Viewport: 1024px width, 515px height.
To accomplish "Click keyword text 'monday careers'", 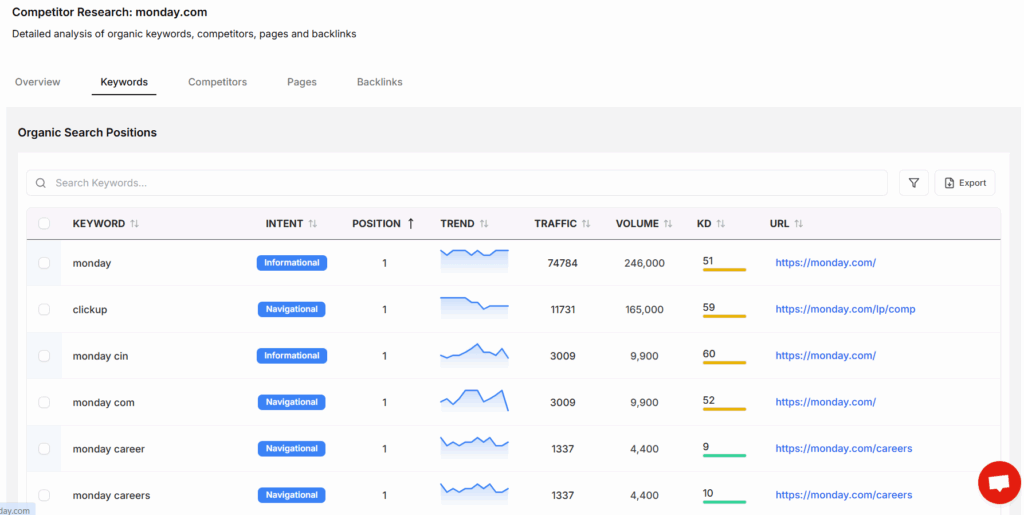I will (x=112, y=495).
